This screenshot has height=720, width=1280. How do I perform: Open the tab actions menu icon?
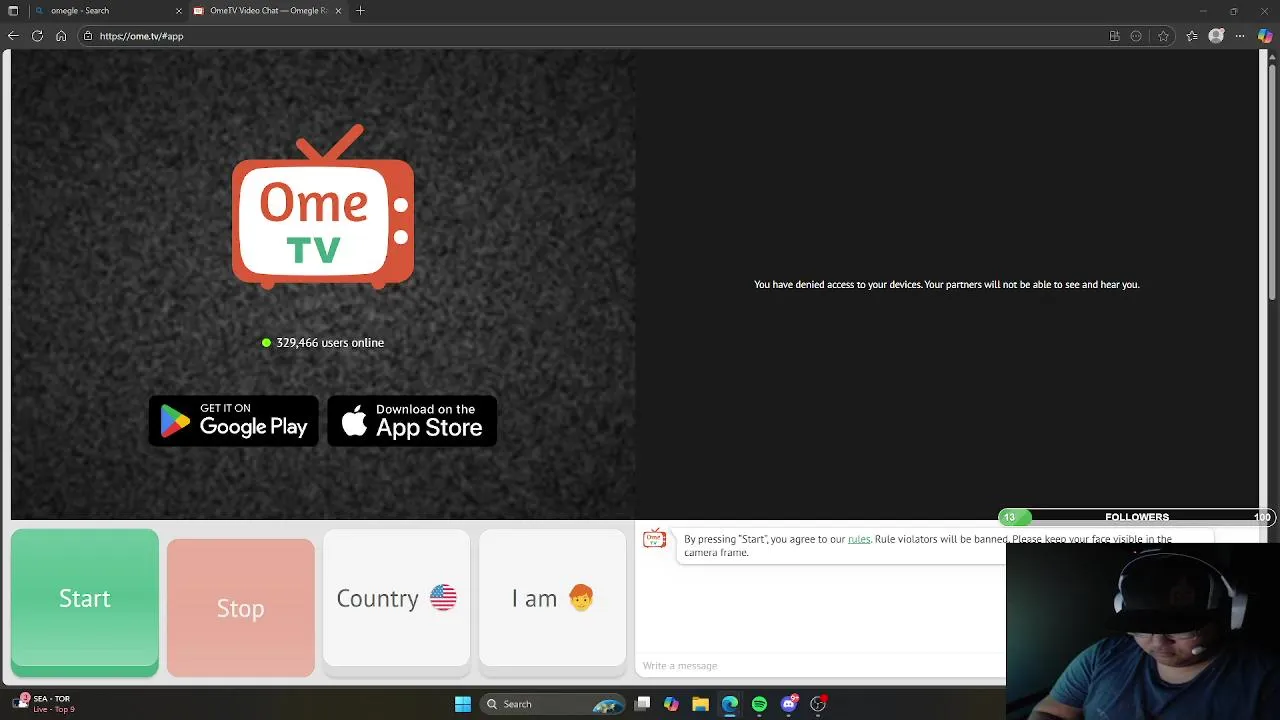[x=13, y=11]
